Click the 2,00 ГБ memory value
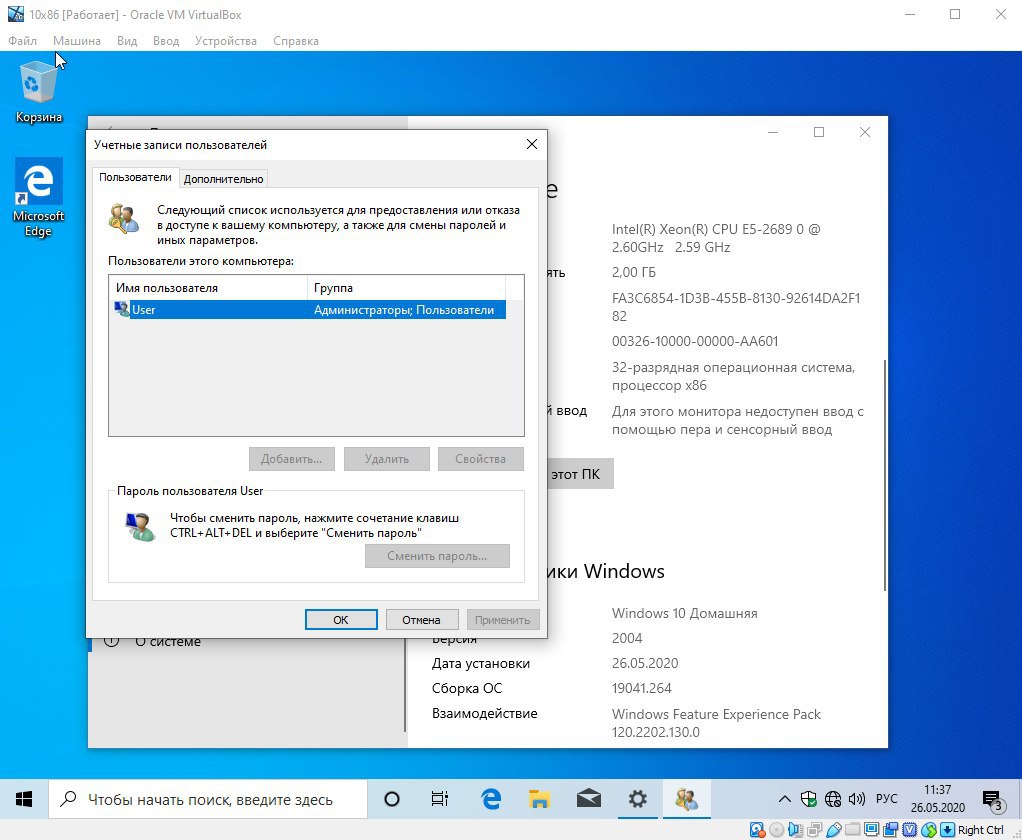The width and height of the screenshot is (1022, 840). pyautogui.click(x=634, y=272)
